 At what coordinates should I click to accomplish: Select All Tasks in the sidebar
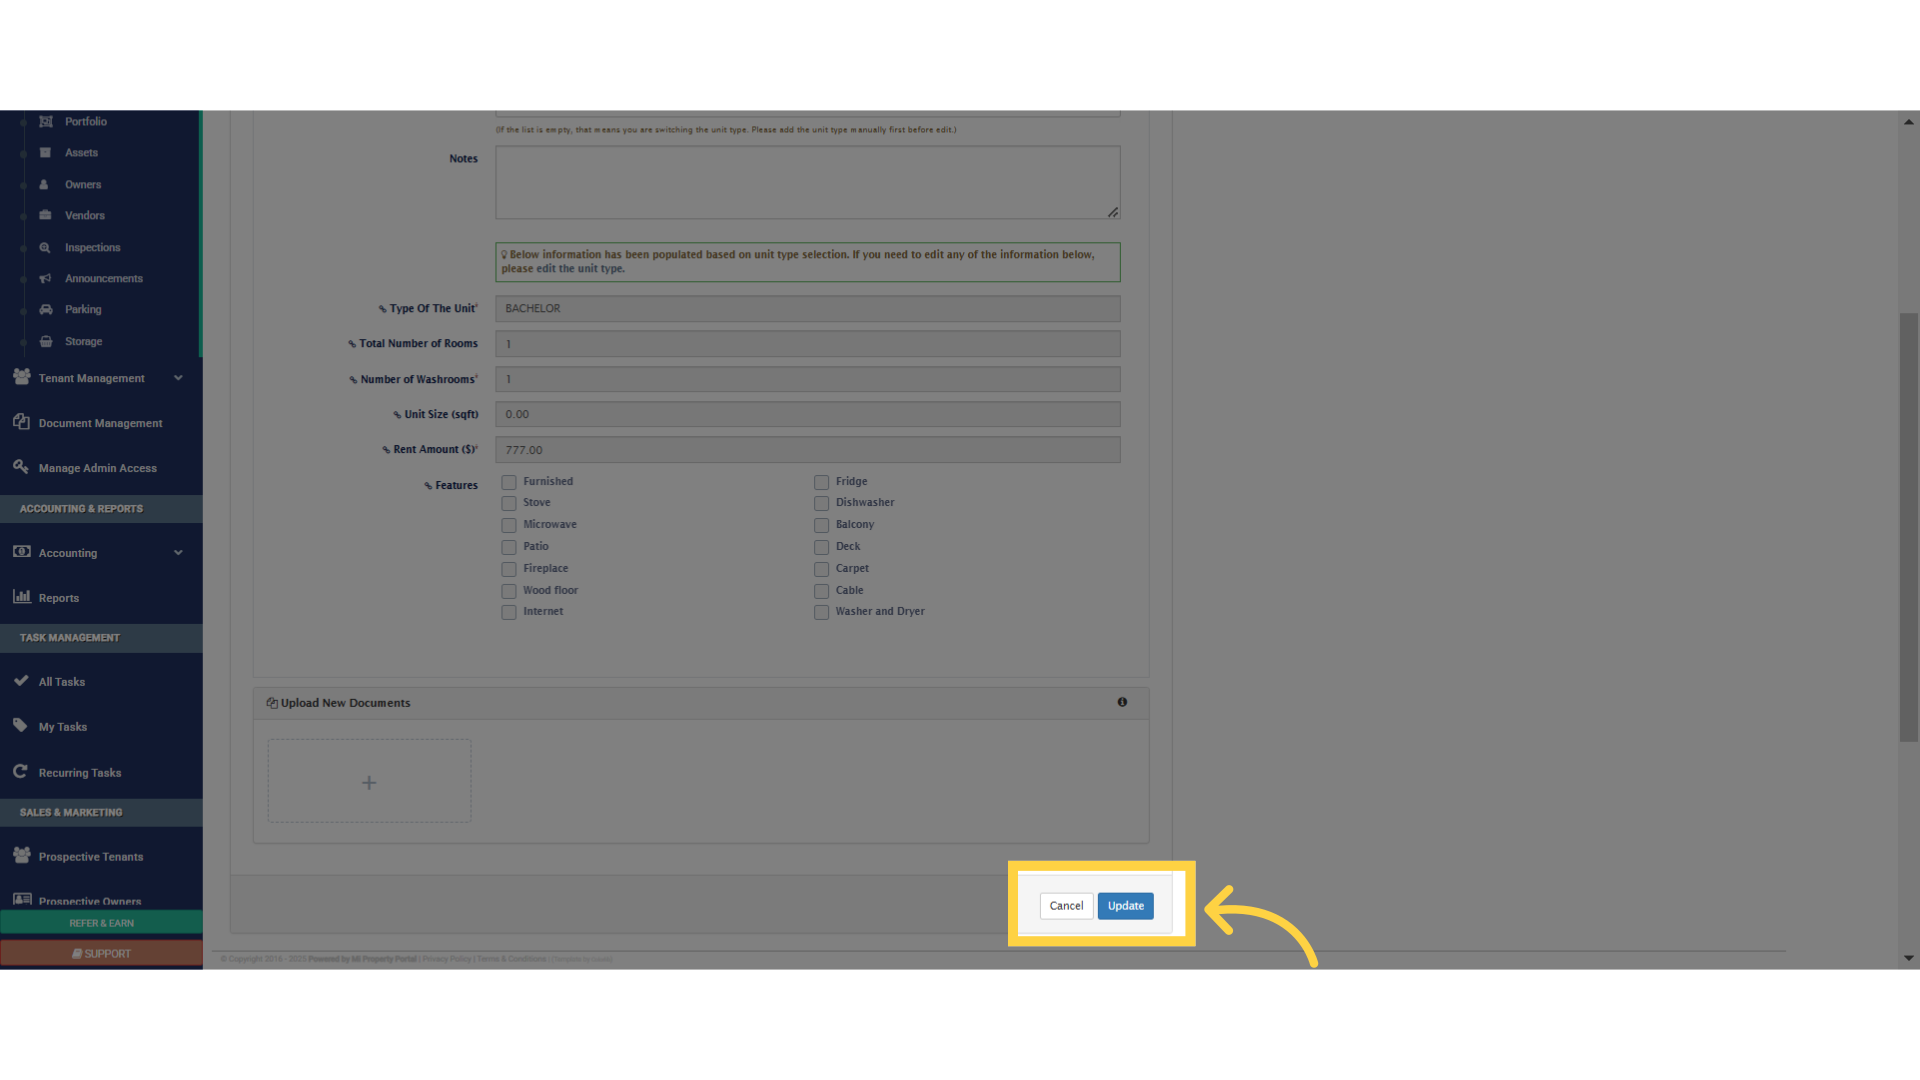click(22, 680)
